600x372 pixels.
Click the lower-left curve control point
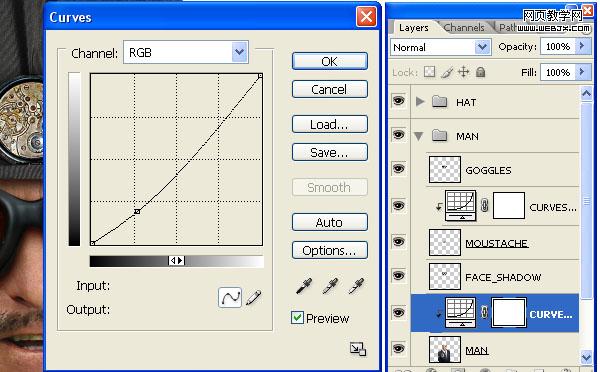tap(137, 211)
